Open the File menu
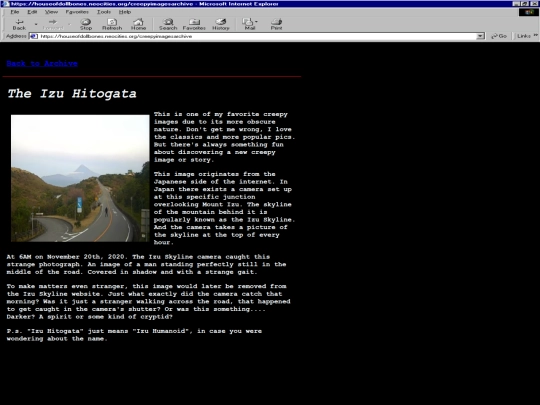Viewport: 540px width, 405px height. tap(14, 12)
